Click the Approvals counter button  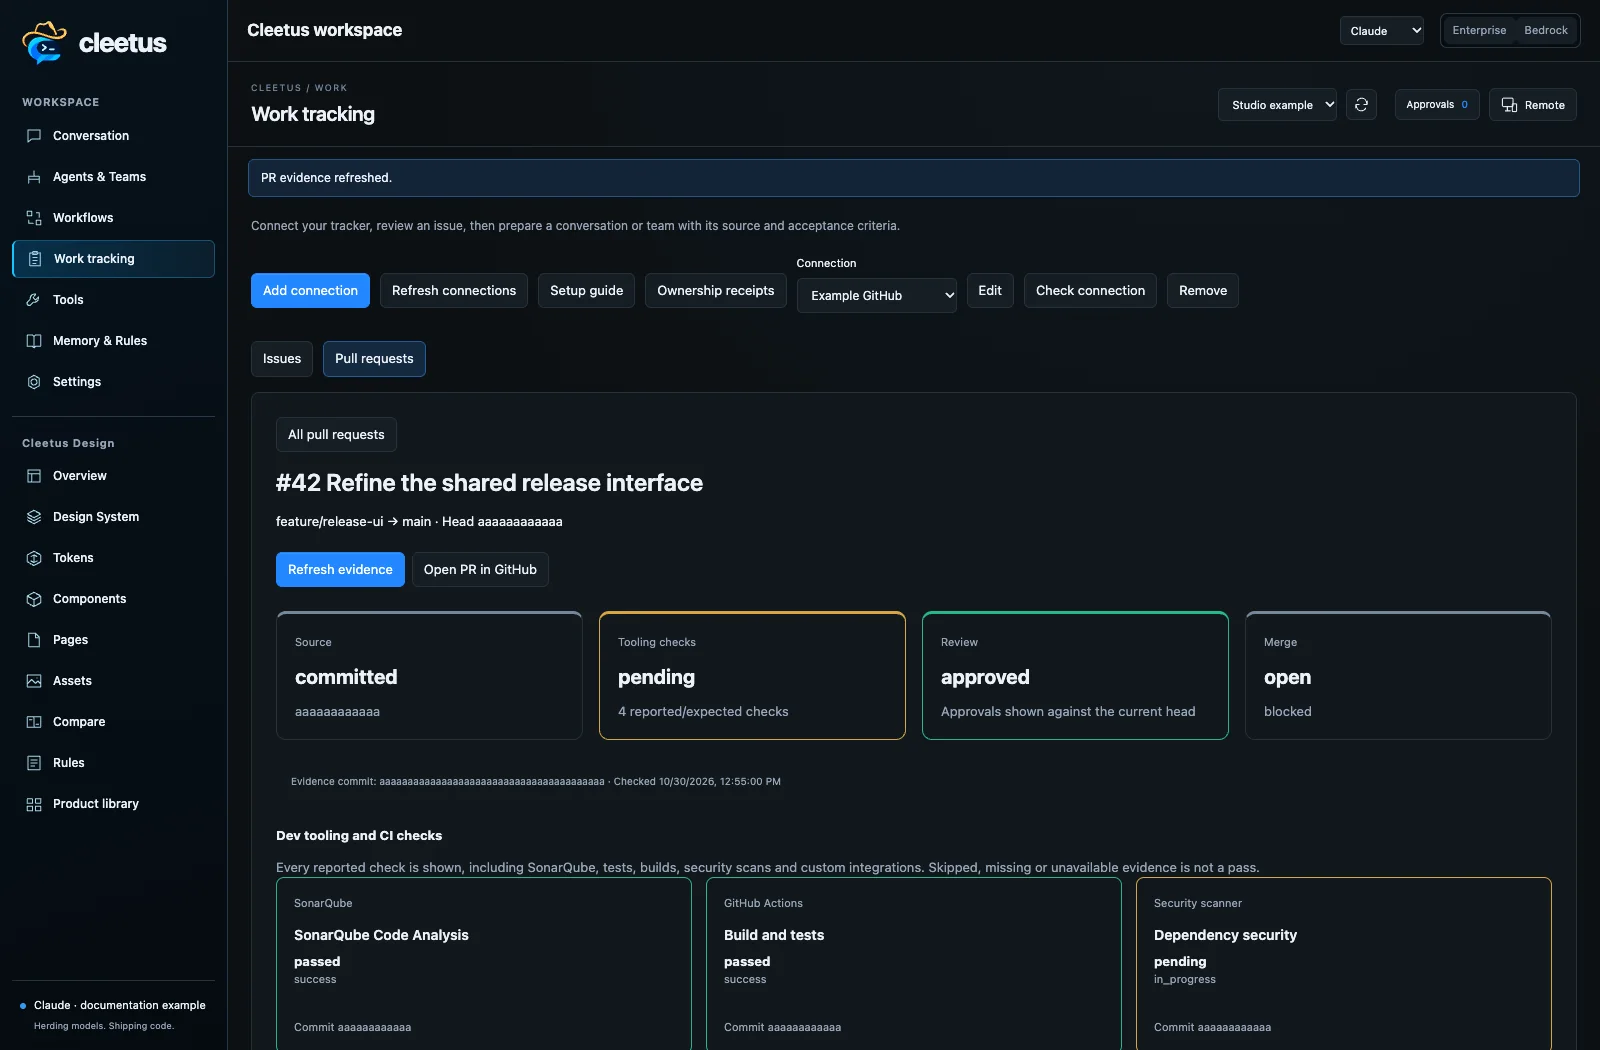1437,105
